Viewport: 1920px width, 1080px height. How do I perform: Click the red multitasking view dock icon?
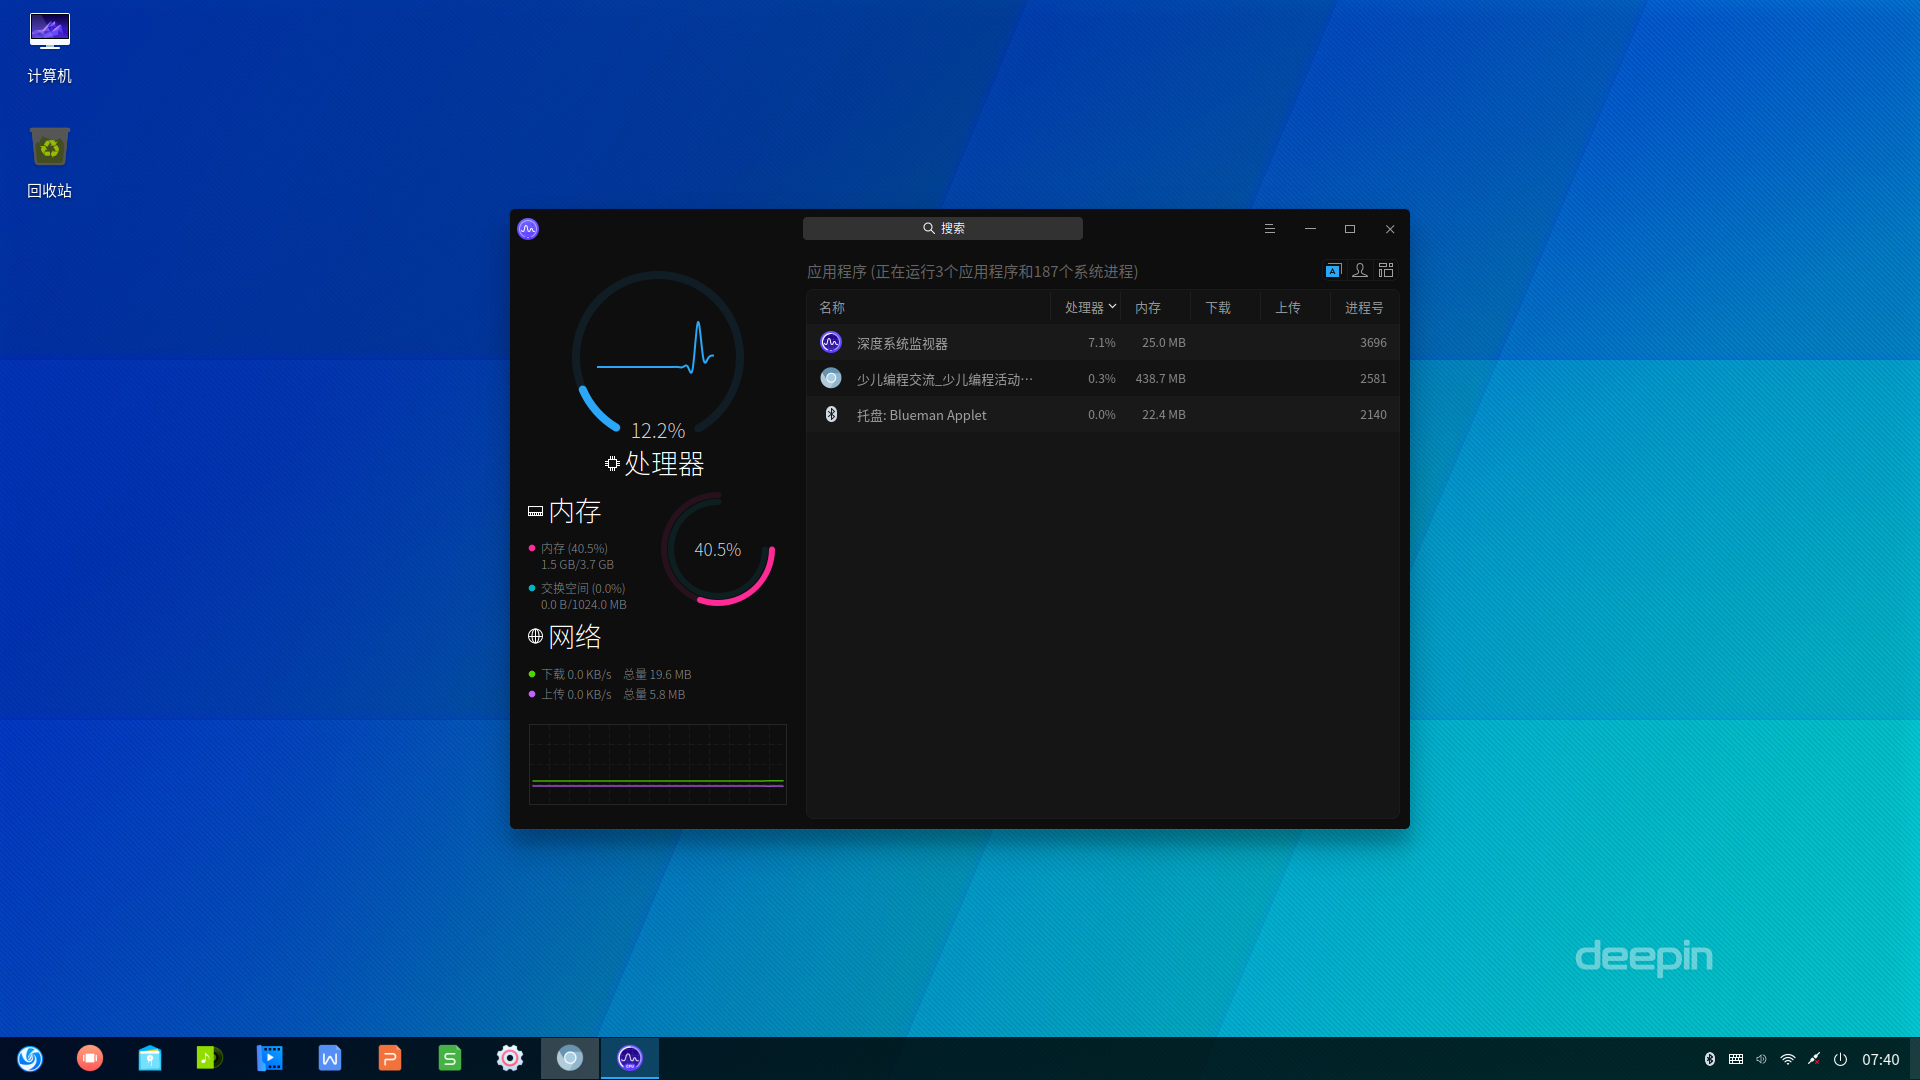pyautogui.click(x=90, y=1058)
